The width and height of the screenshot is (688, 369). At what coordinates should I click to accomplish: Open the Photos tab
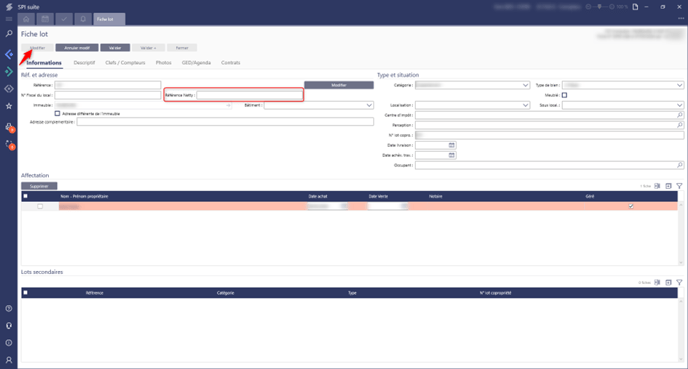(x=164, y=63)
